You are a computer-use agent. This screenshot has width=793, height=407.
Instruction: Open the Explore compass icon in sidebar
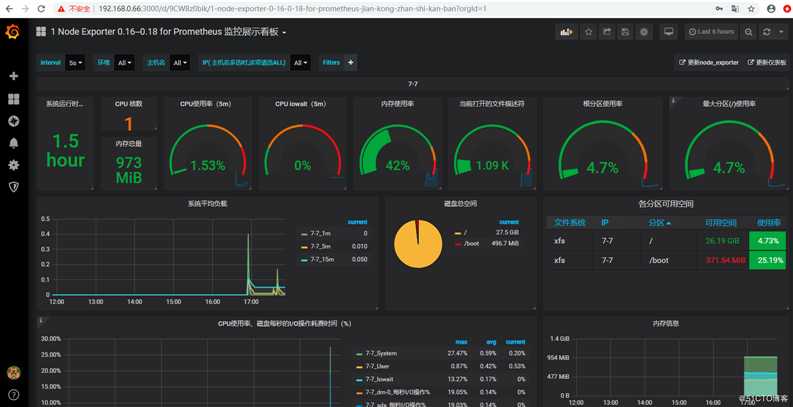[14, 121]
